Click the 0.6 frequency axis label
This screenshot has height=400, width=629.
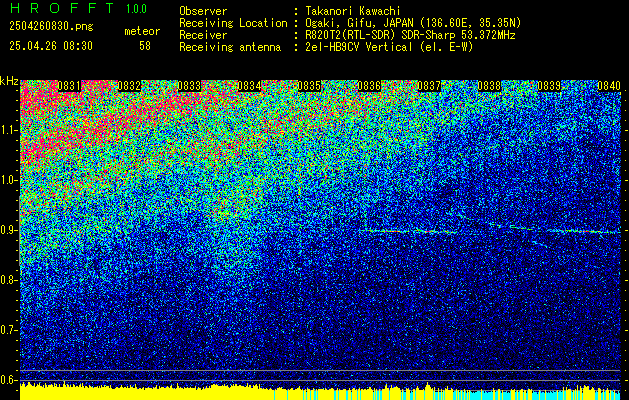tap(8, 380)
